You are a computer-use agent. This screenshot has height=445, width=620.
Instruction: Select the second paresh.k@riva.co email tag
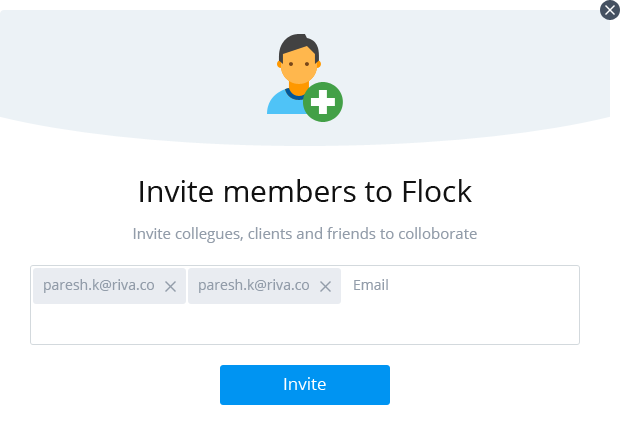pyautogui.click(x=253, y=285)
